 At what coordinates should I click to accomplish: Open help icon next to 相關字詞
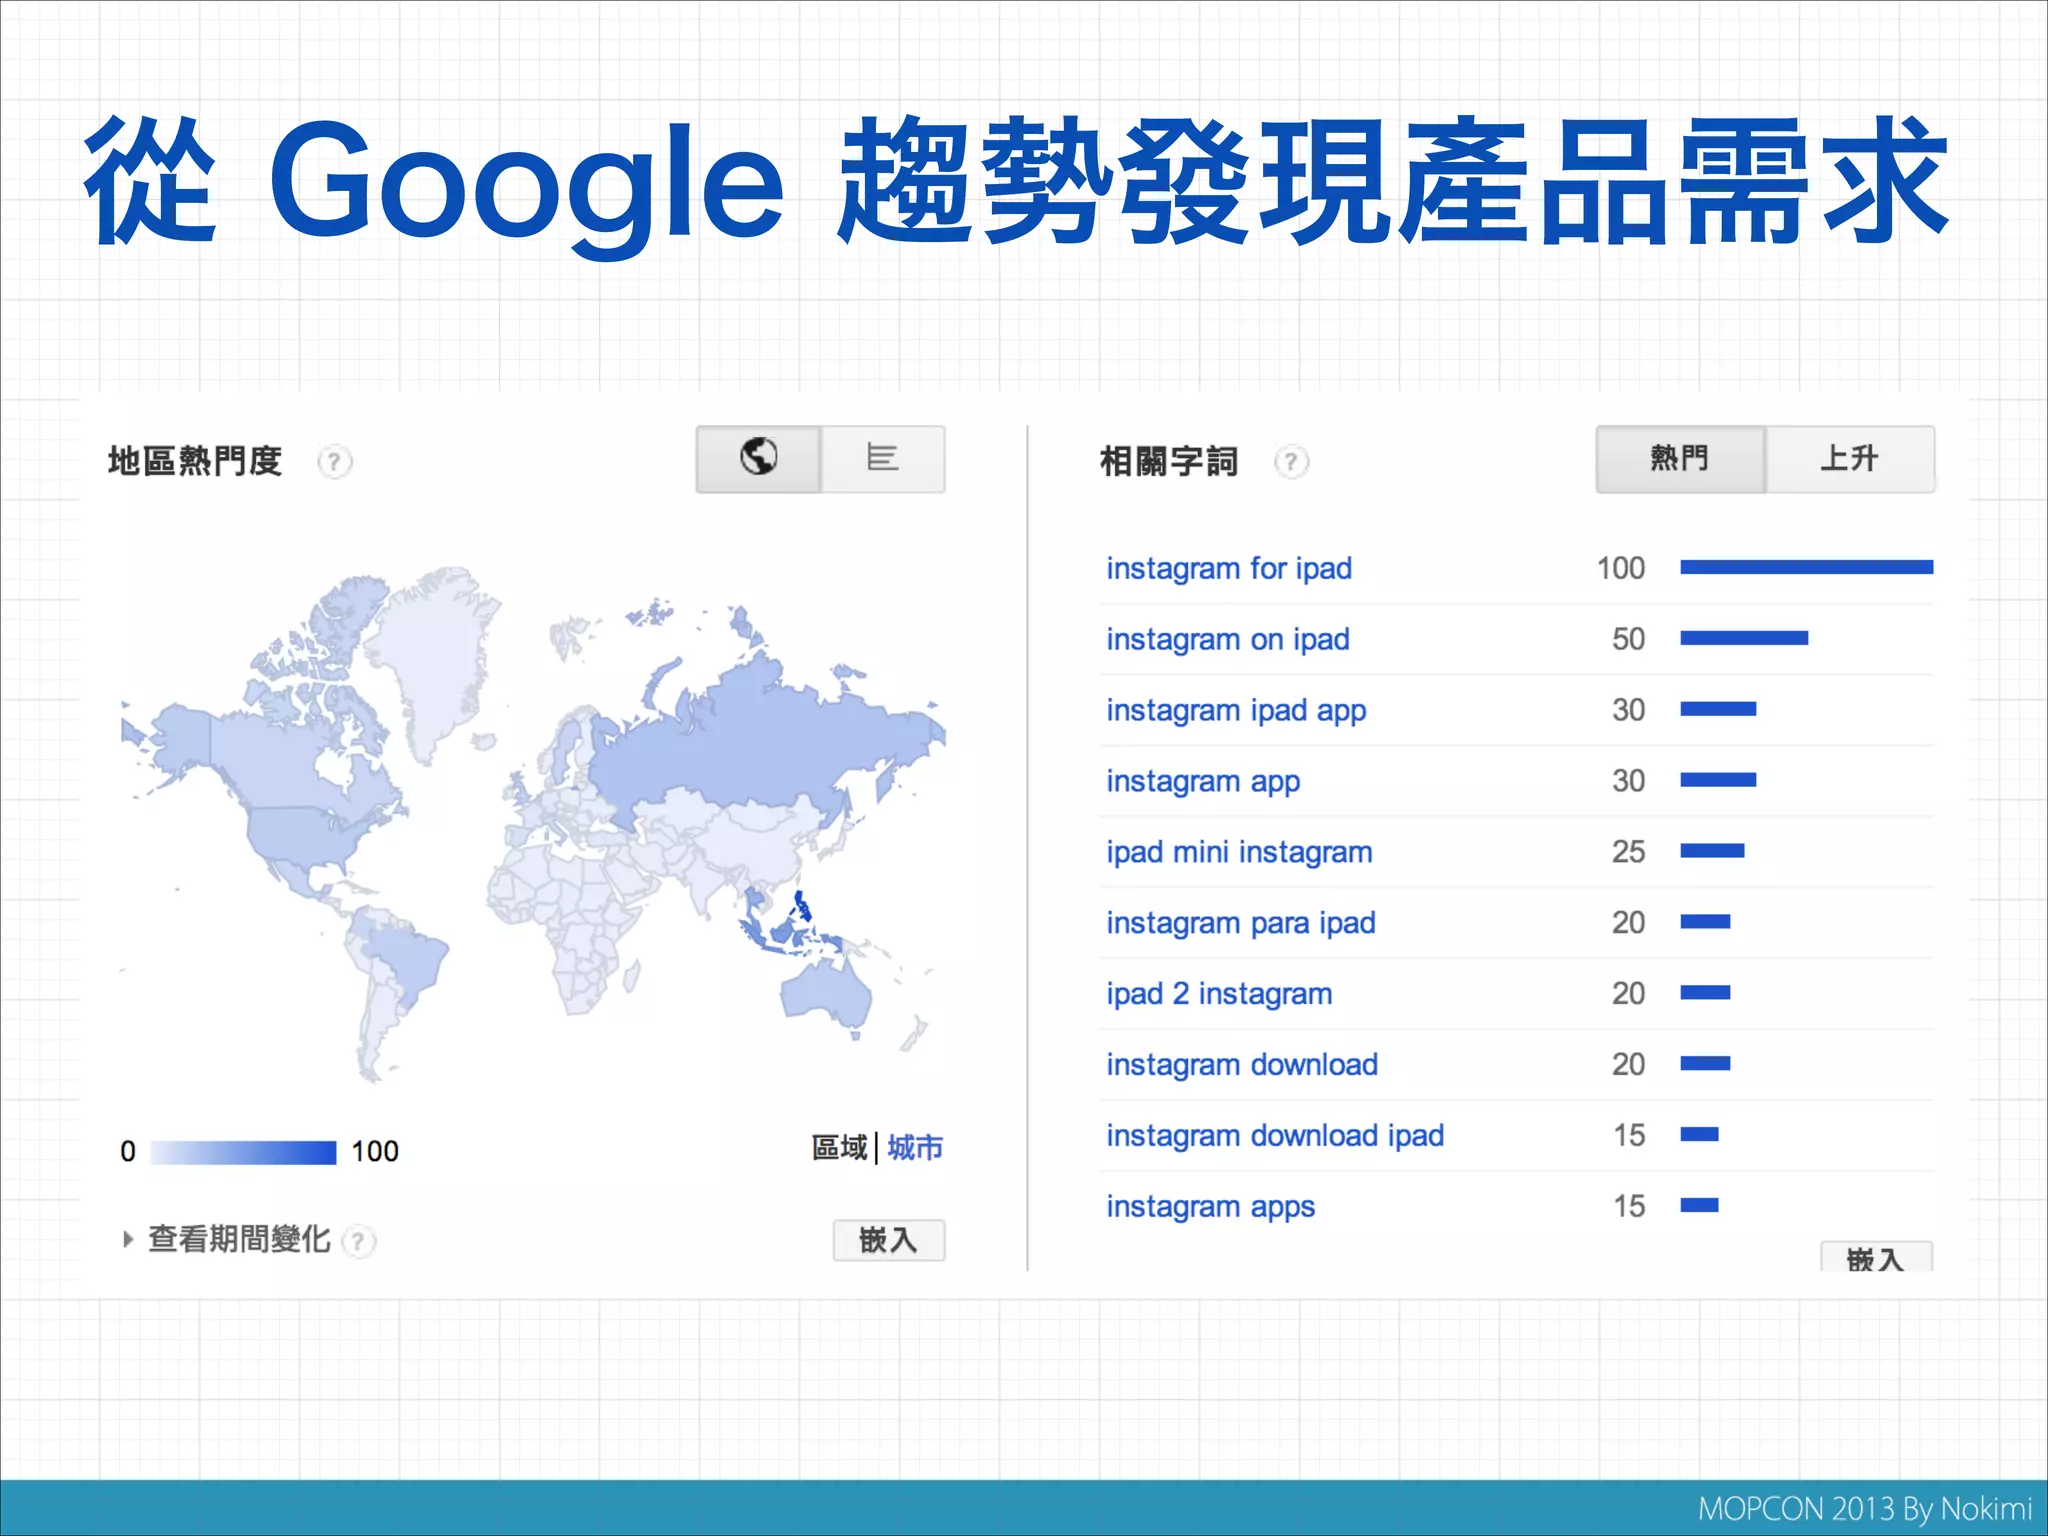pyautogui.click(x=1291, y=462)
